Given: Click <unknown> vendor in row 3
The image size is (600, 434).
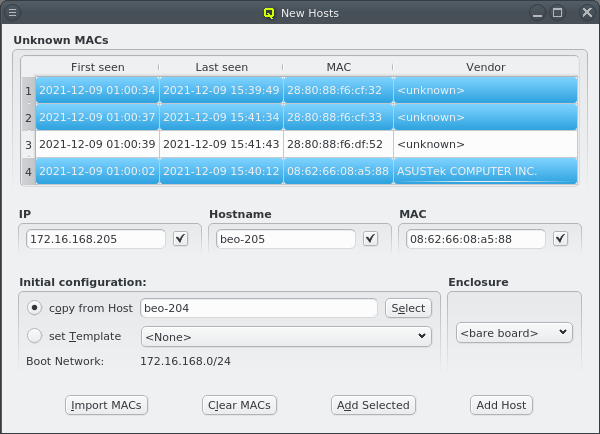Looking at the screenshot, I should (486, 144).
